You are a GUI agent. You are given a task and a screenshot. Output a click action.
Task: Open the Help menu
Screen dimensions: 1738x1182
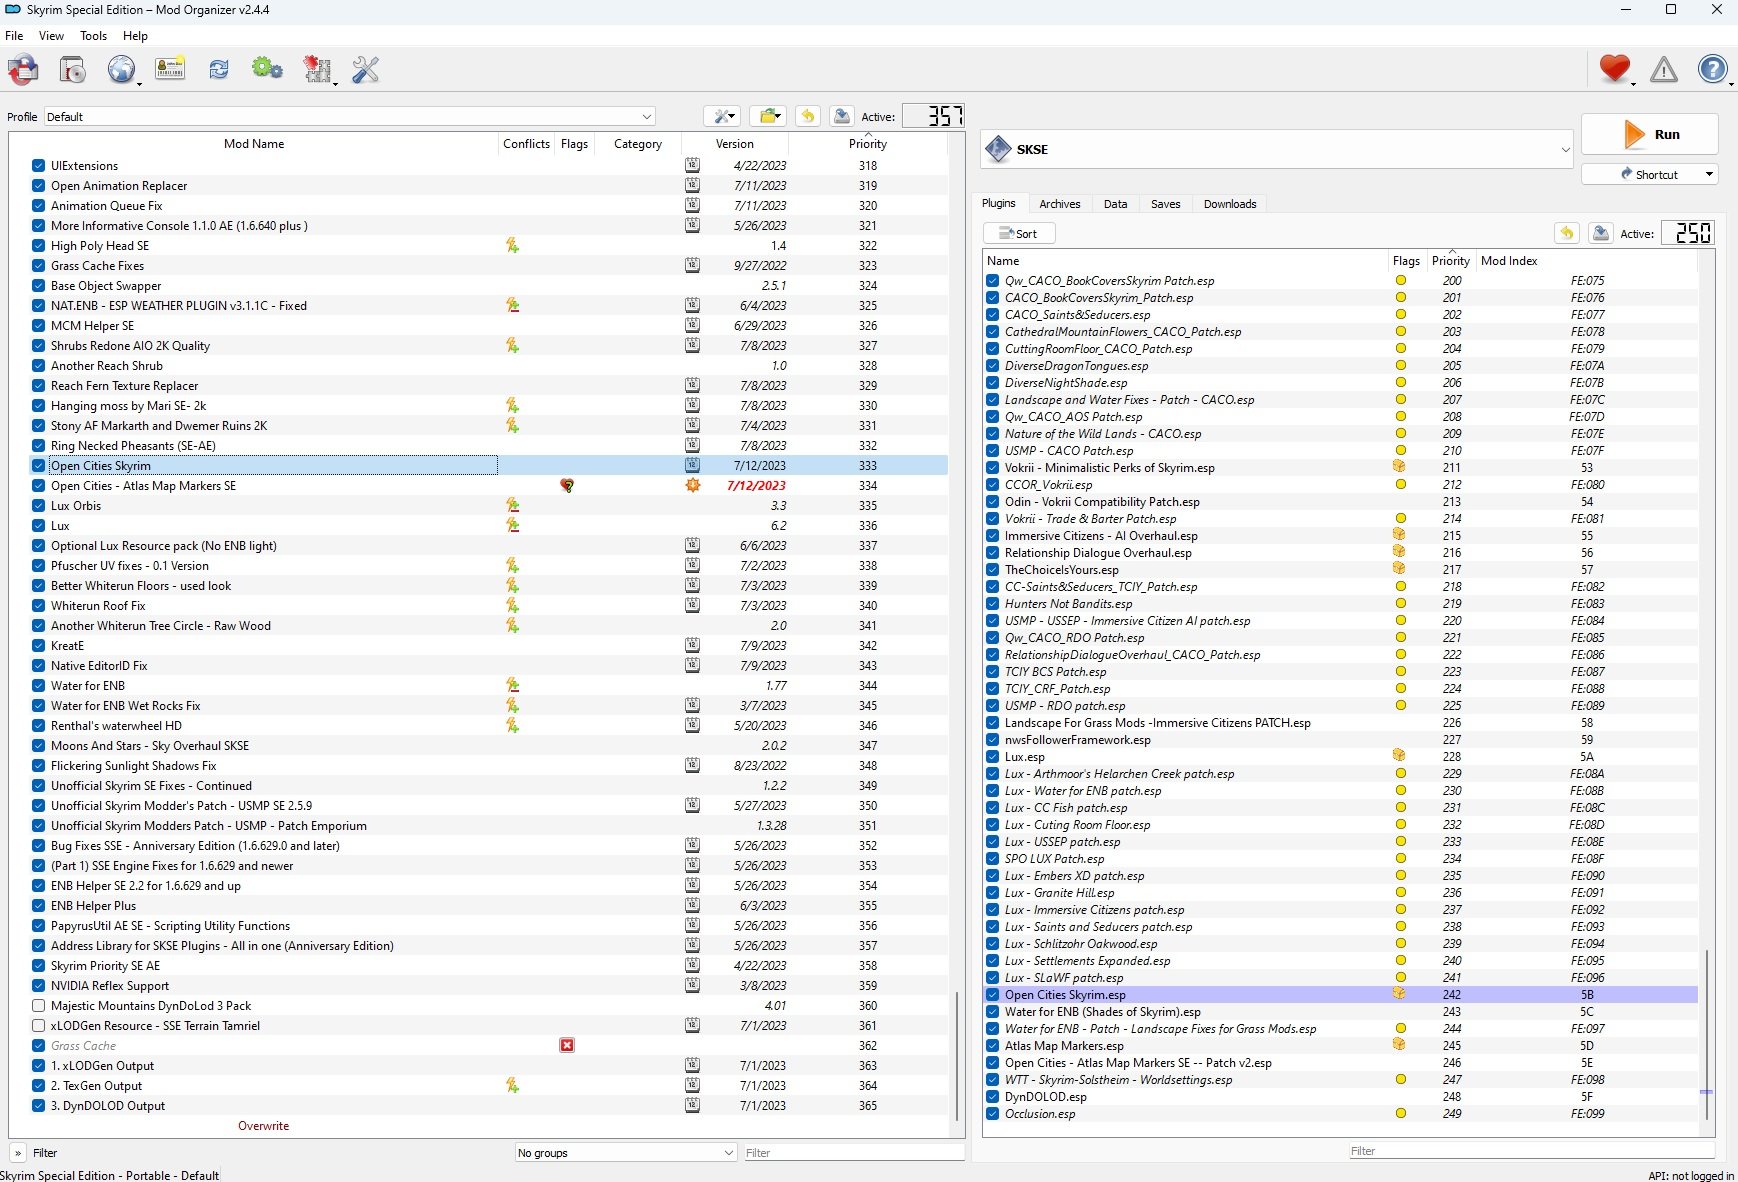(x=135, y=35)
